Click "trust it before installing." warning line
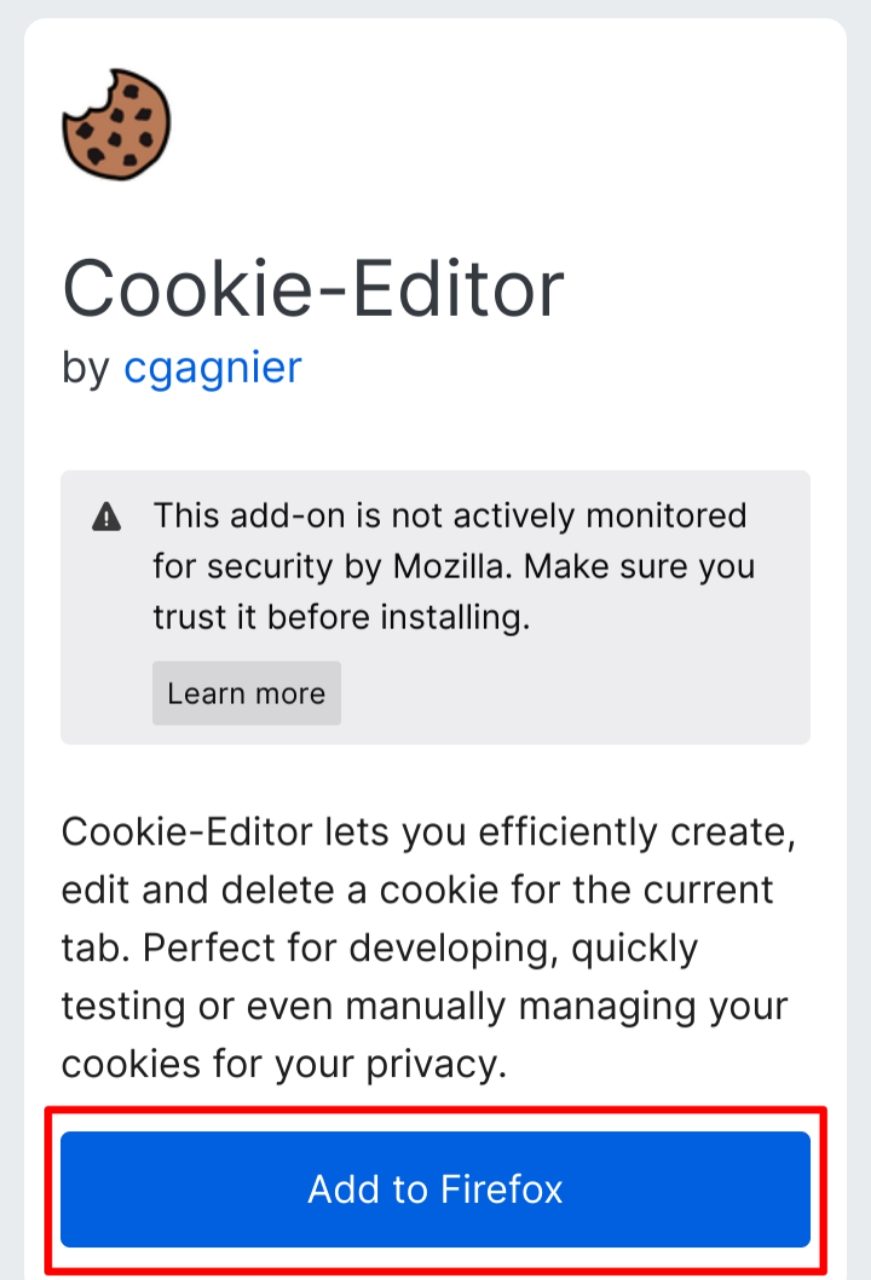The height and width of the screenshot is (1280, 871). [340, 618]
